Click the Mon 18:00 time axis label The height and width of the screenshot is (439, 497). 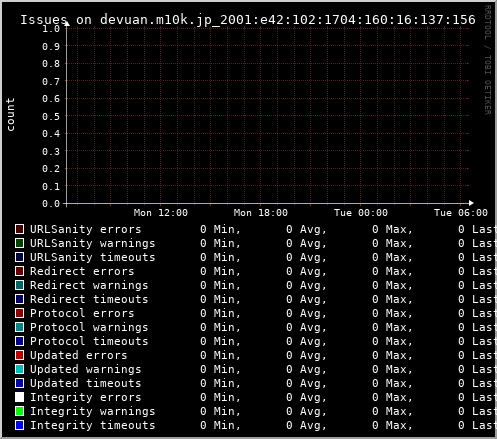[x=261, y=213]
